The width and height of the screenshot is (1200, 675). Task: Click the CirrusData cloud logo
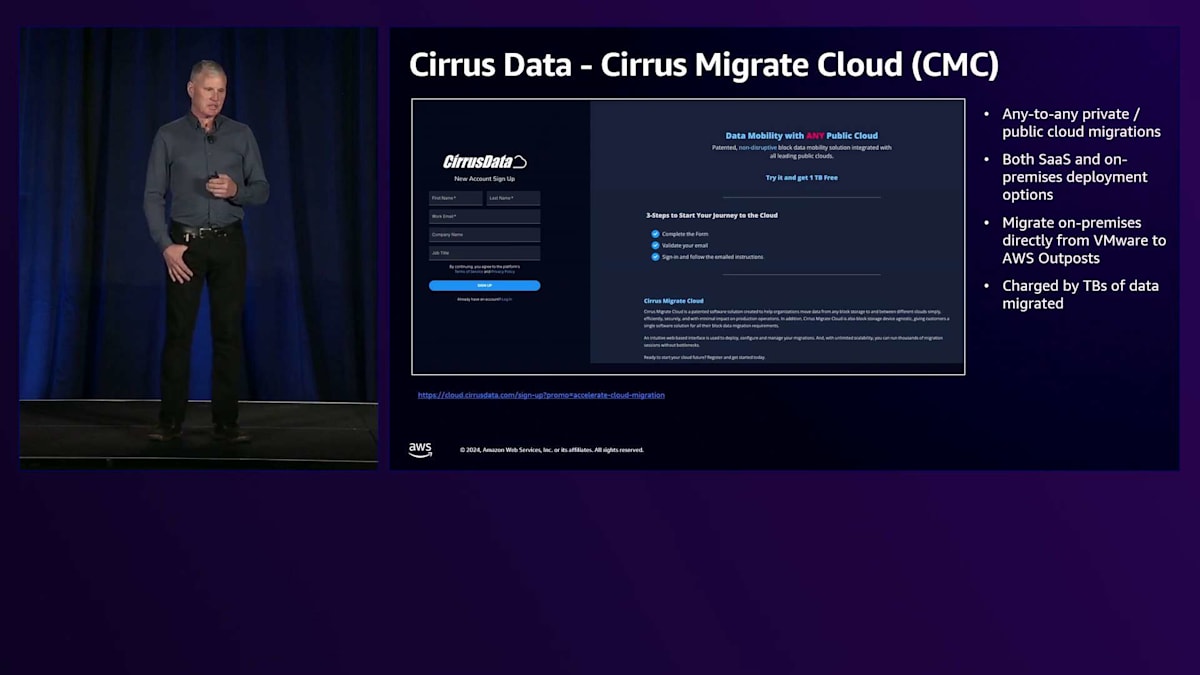click(485, 162)
